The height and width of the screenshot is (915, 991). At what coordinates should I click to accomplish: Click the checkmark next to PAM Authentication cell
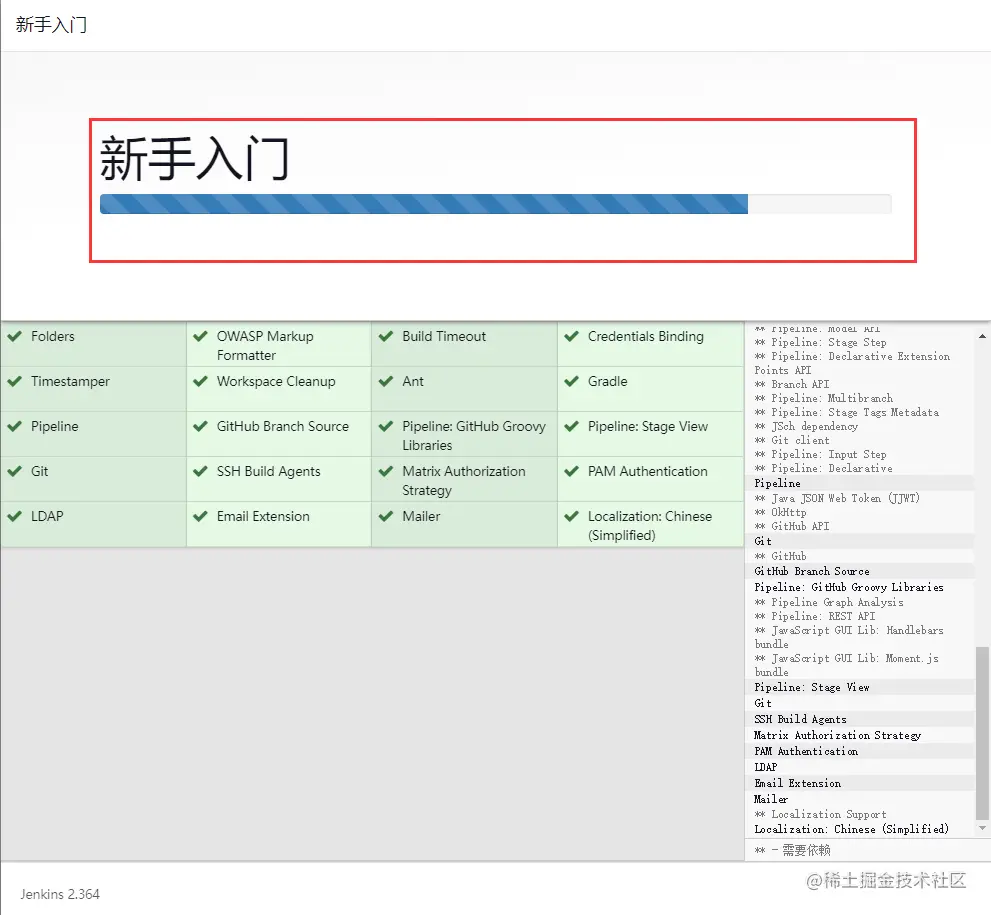click(x=571, y=471)
